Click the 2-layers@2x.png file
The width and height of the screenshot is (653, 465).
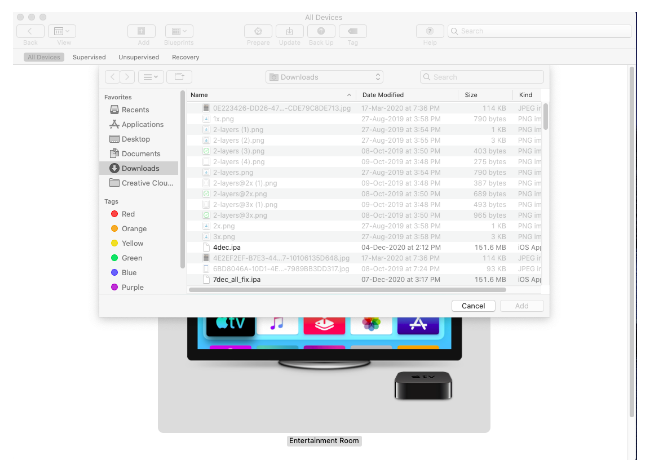coord(364,194)
